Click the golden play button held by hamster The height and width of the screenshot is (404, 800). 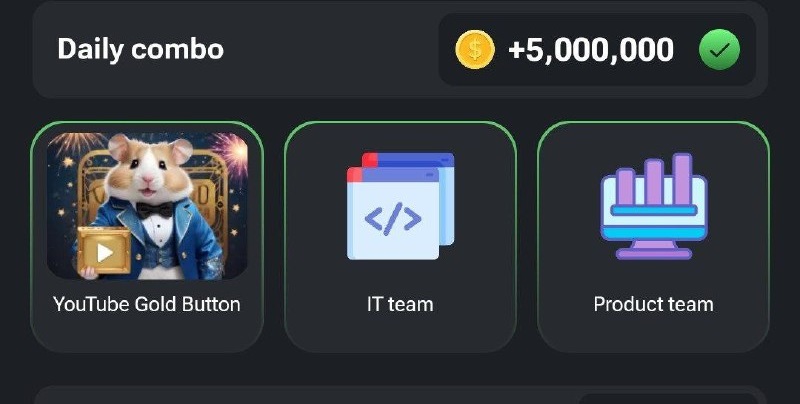[x=104, y=251]
